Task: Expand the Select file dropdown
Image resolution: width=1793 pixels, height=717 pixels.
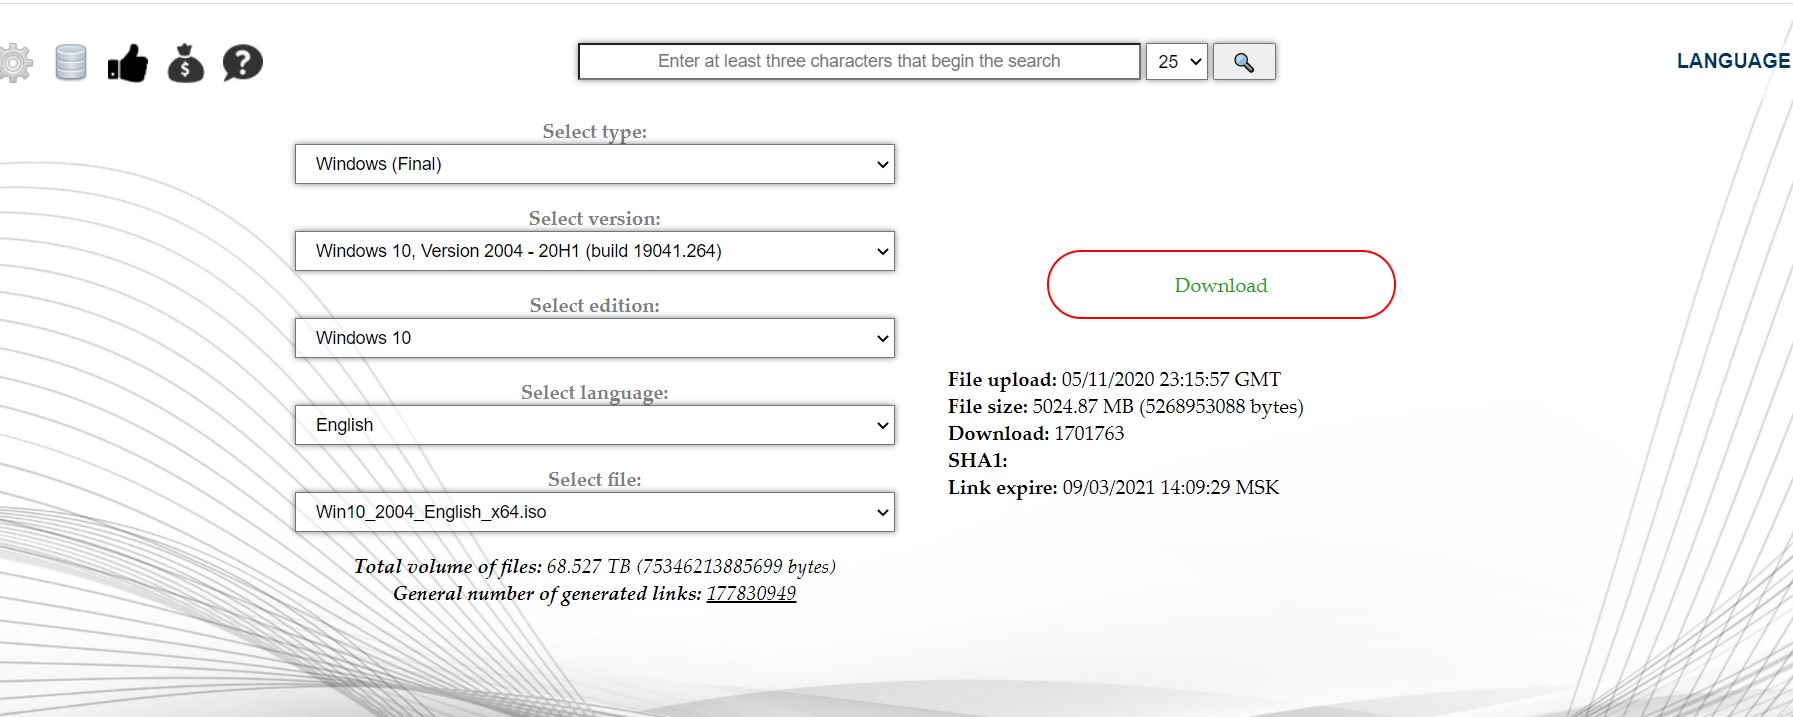Action: click(x=595, y=512)
